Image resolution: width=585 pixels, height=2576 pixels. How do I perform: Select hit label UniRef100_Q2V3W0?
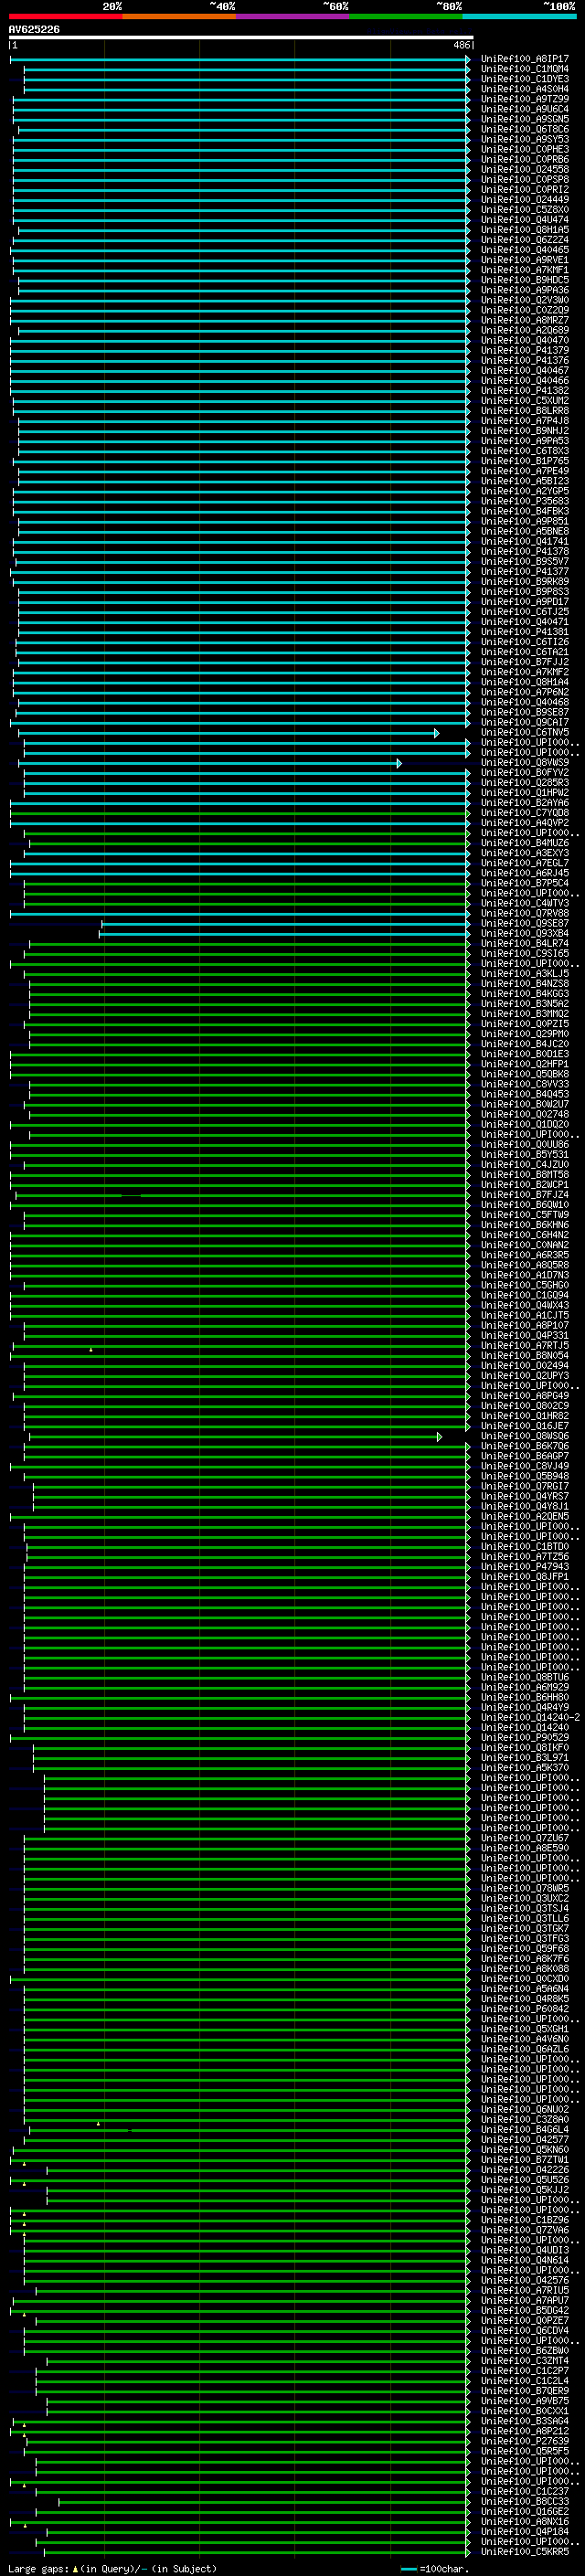click(524, 300)
